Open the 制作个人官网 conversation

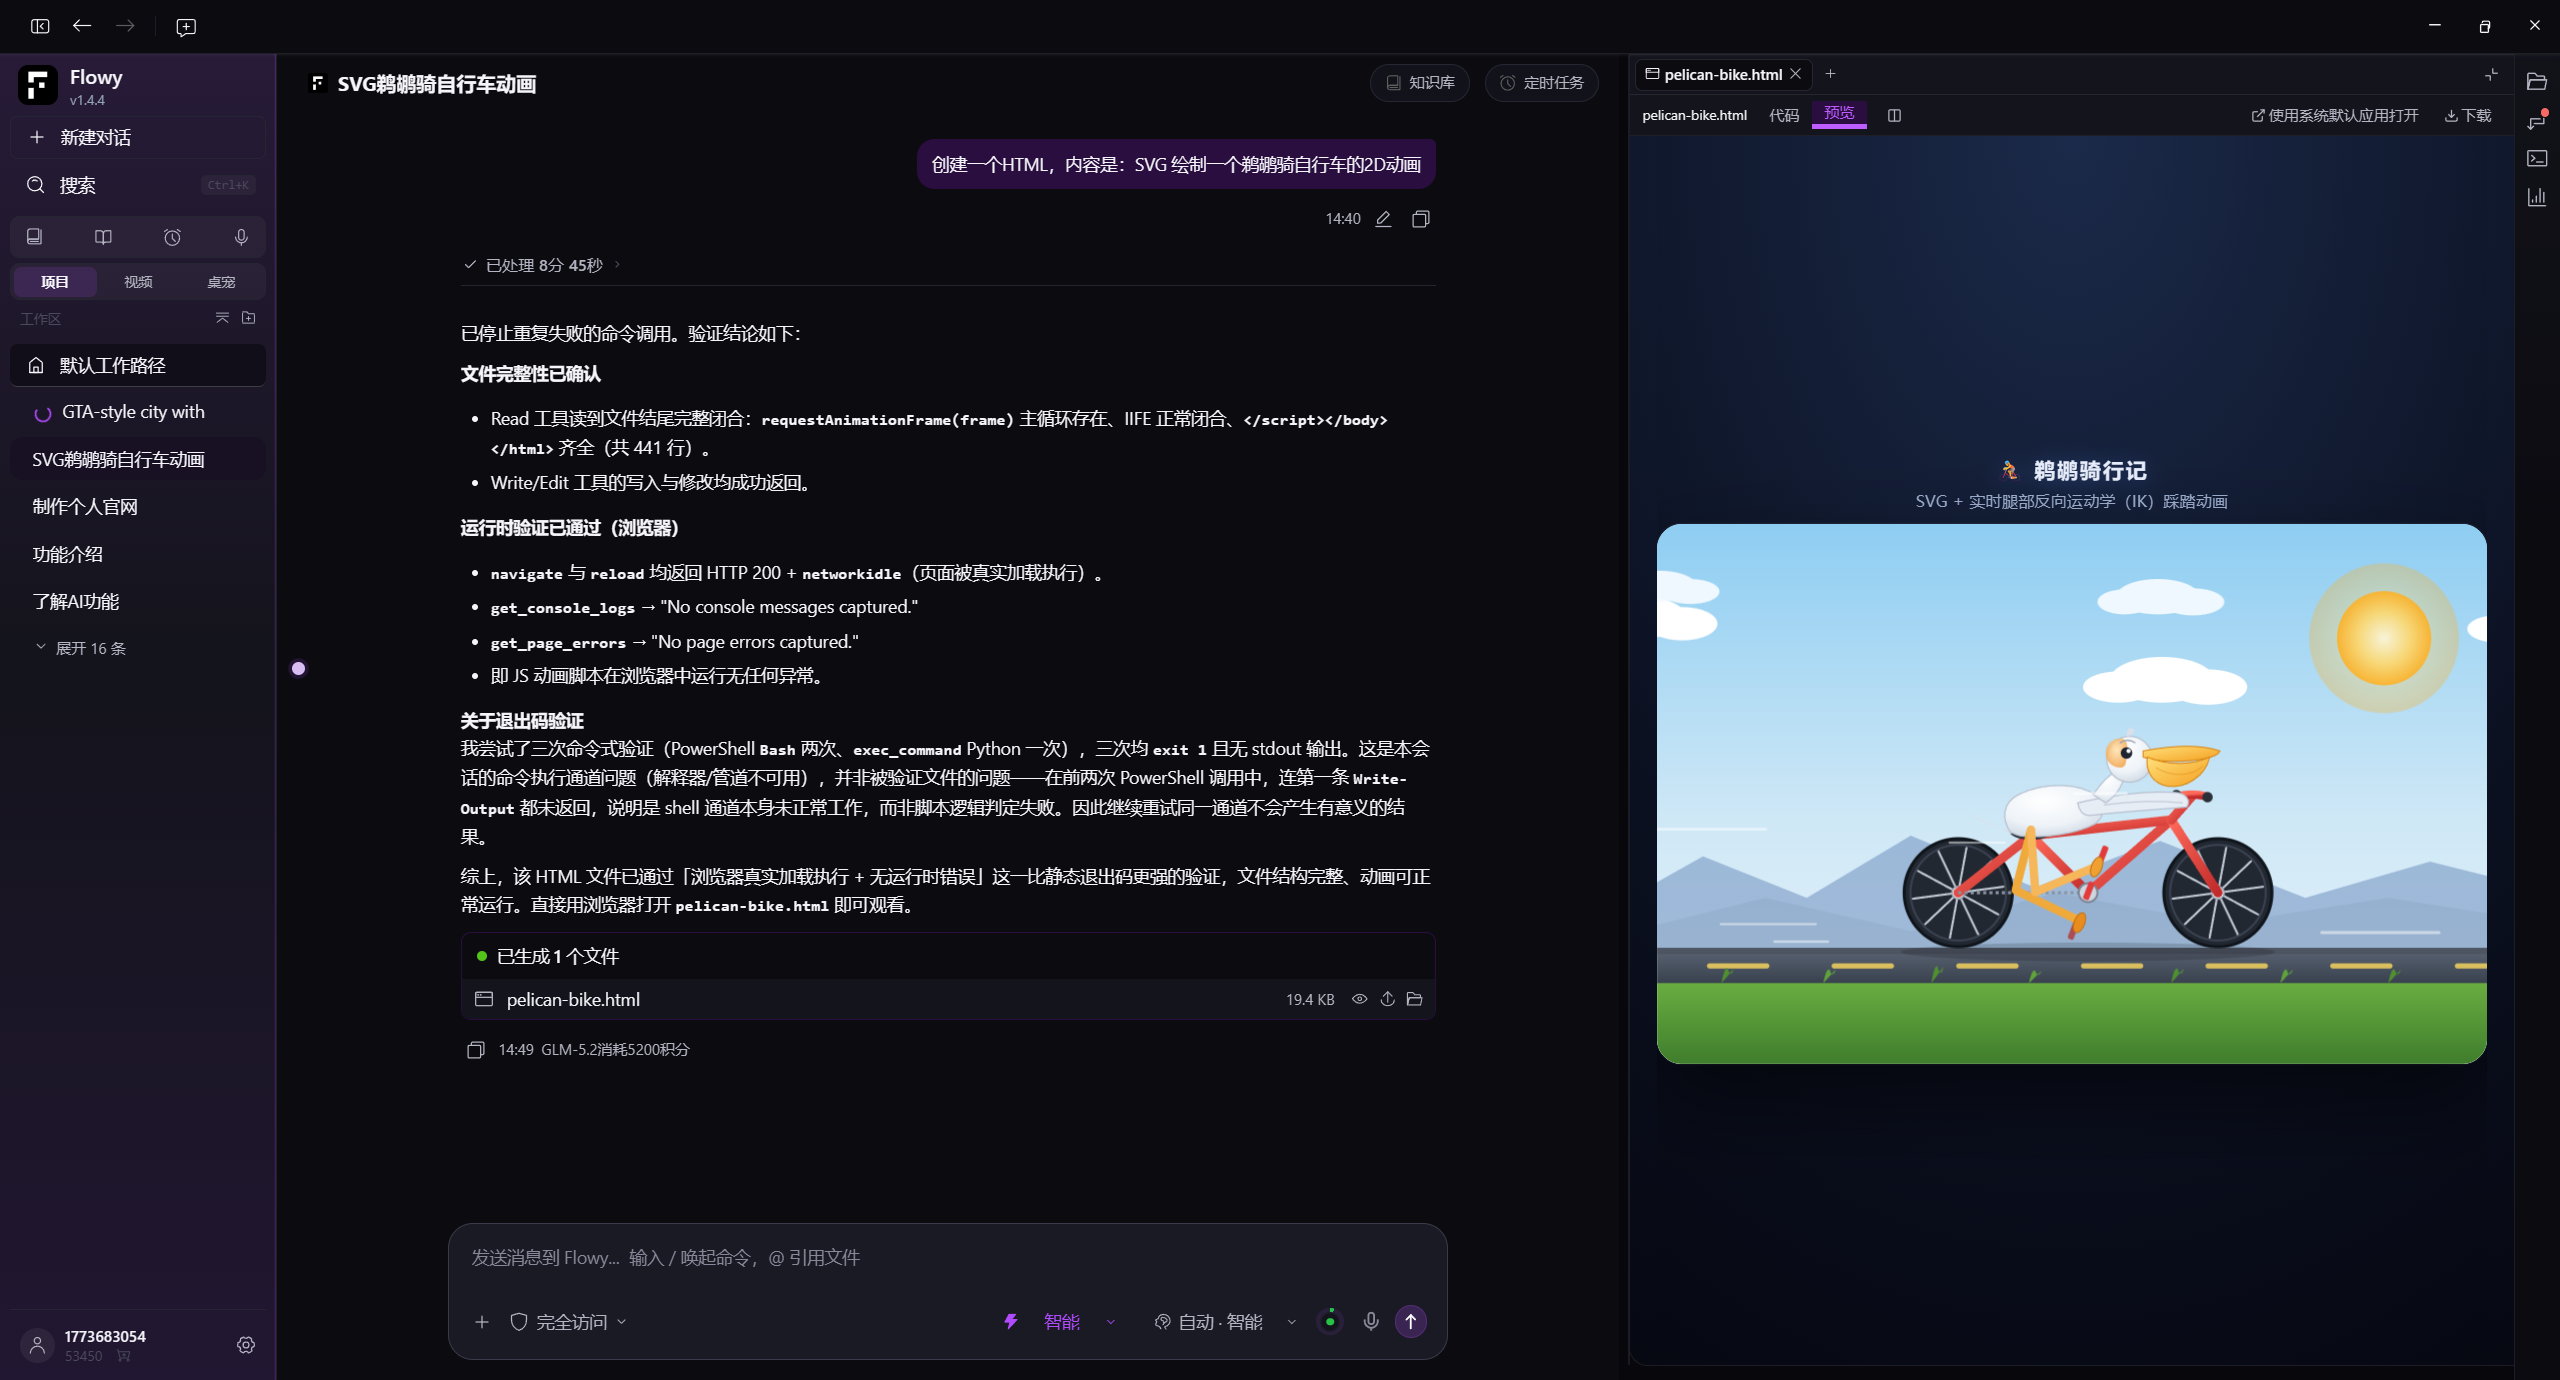click(138, 507)
